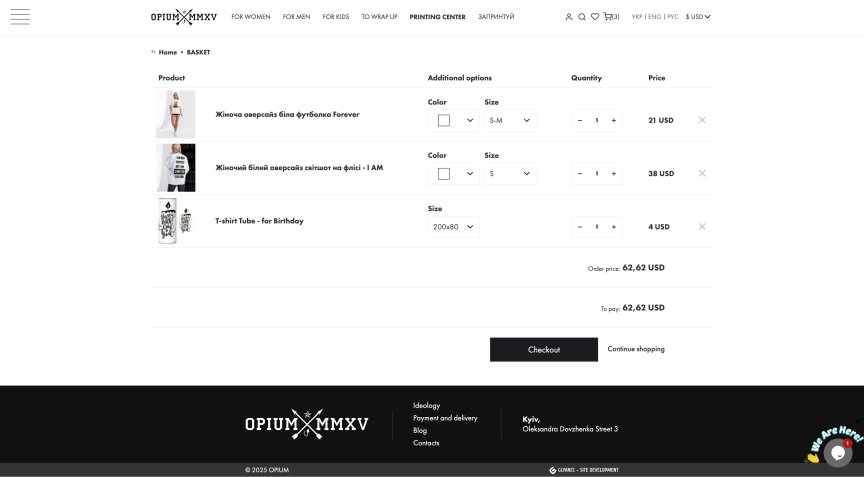Increase quantity of I AM sweatshirt
This screenshot has height=477, width=864.
coord(613,174)
